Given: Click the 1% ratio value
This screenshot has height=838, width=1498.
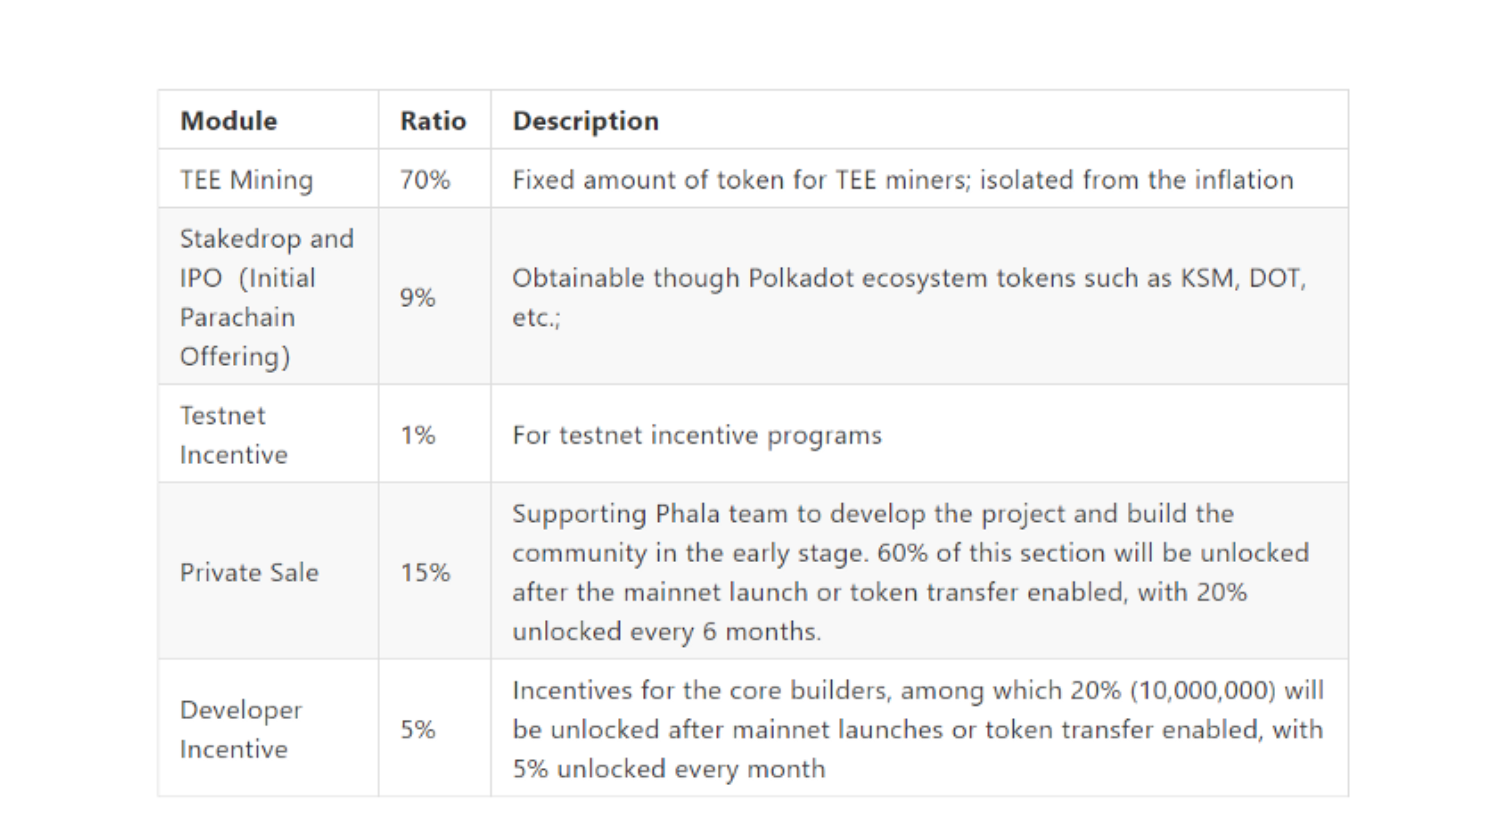Looking at the screenshot, I should click(418, 435).
